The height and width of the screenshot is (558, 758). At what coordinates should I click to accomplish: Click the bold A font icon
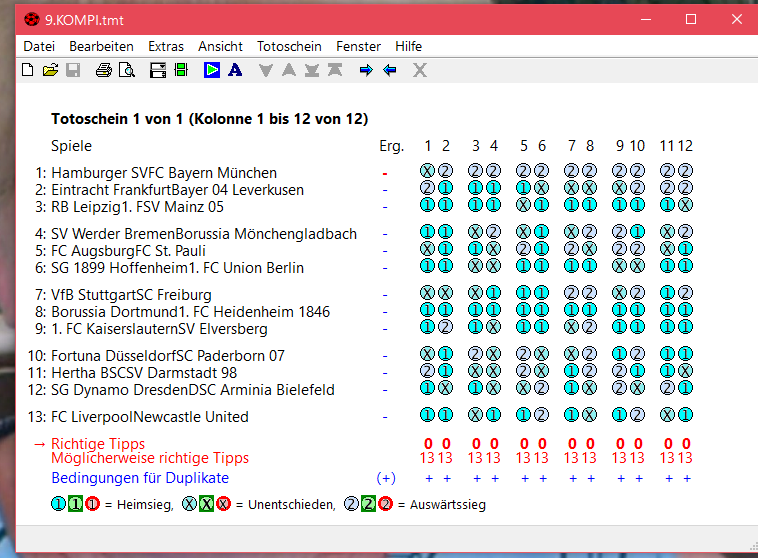[235, 70]
